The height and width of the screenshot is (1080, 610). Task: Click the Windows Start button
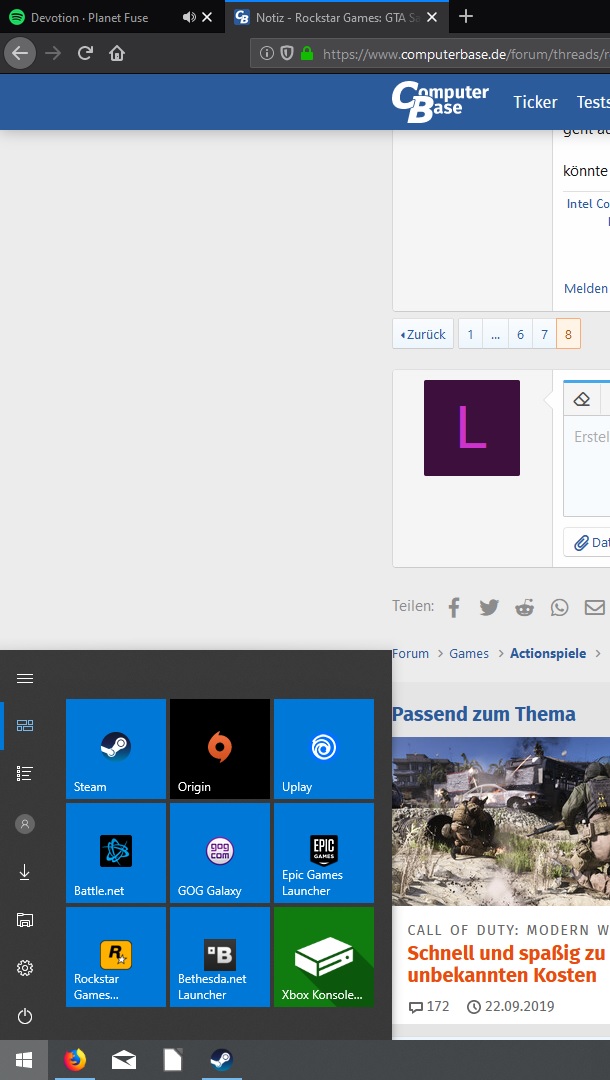click(x=24, y=1060)
